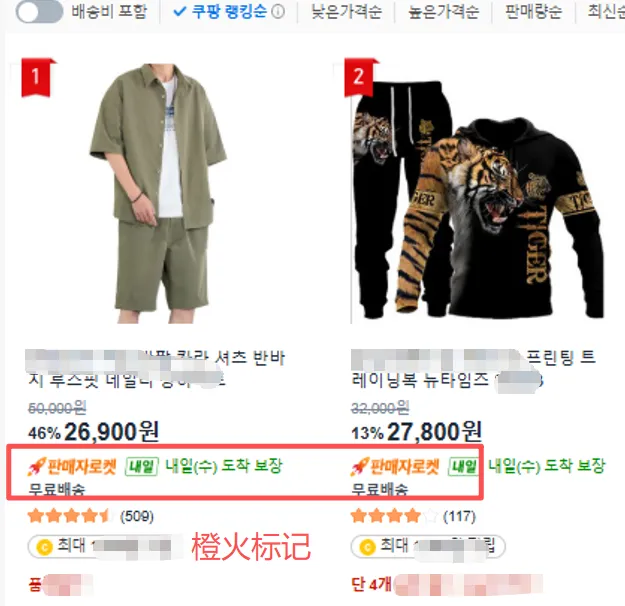Select 쿠팡 랭킹순 sort option
The image size is (625, 606).
click(x=220, y=12)
